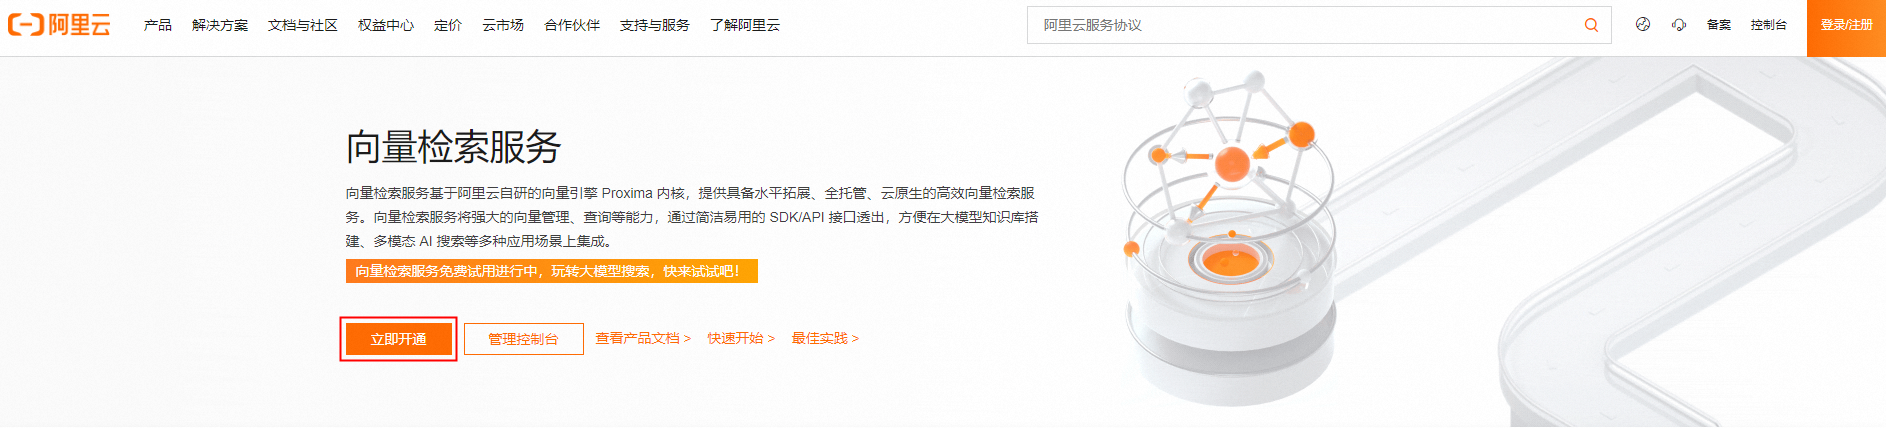
Task: Open the 解决方案 menu
Action: click(x=220, y=25)
